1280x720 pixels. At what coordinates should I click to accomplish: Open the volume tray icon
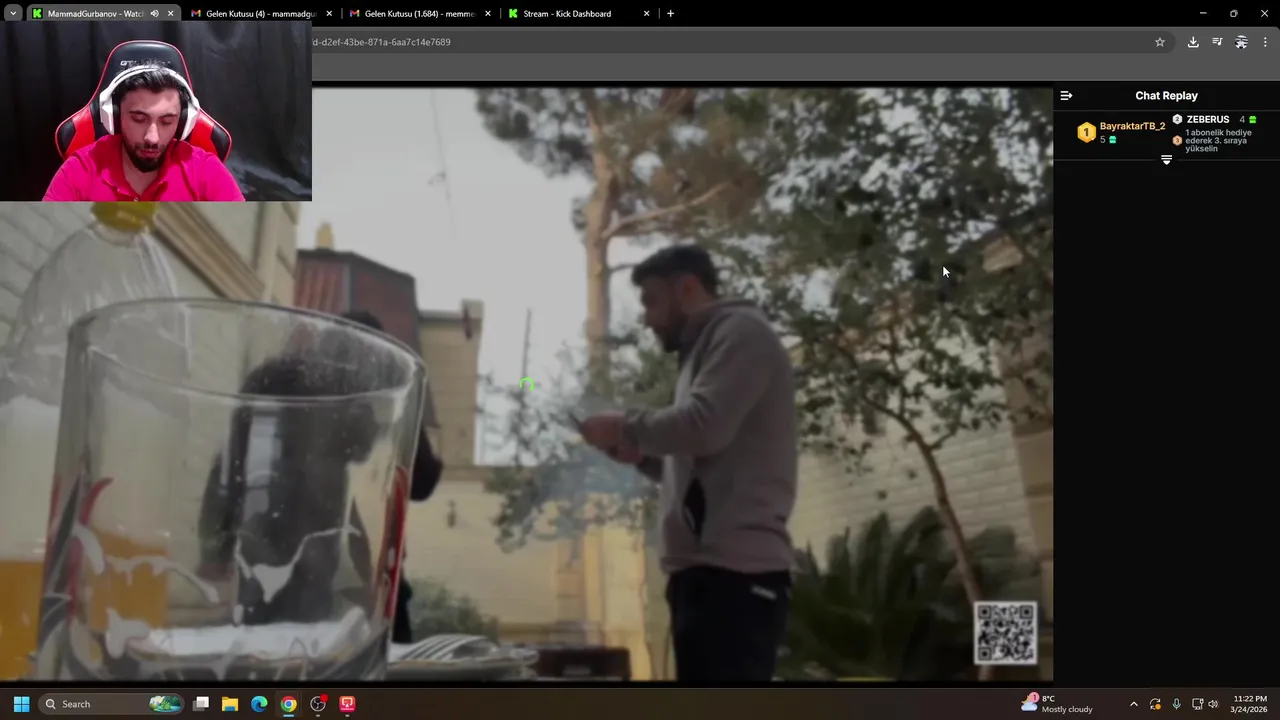[x=1213, y=704]
